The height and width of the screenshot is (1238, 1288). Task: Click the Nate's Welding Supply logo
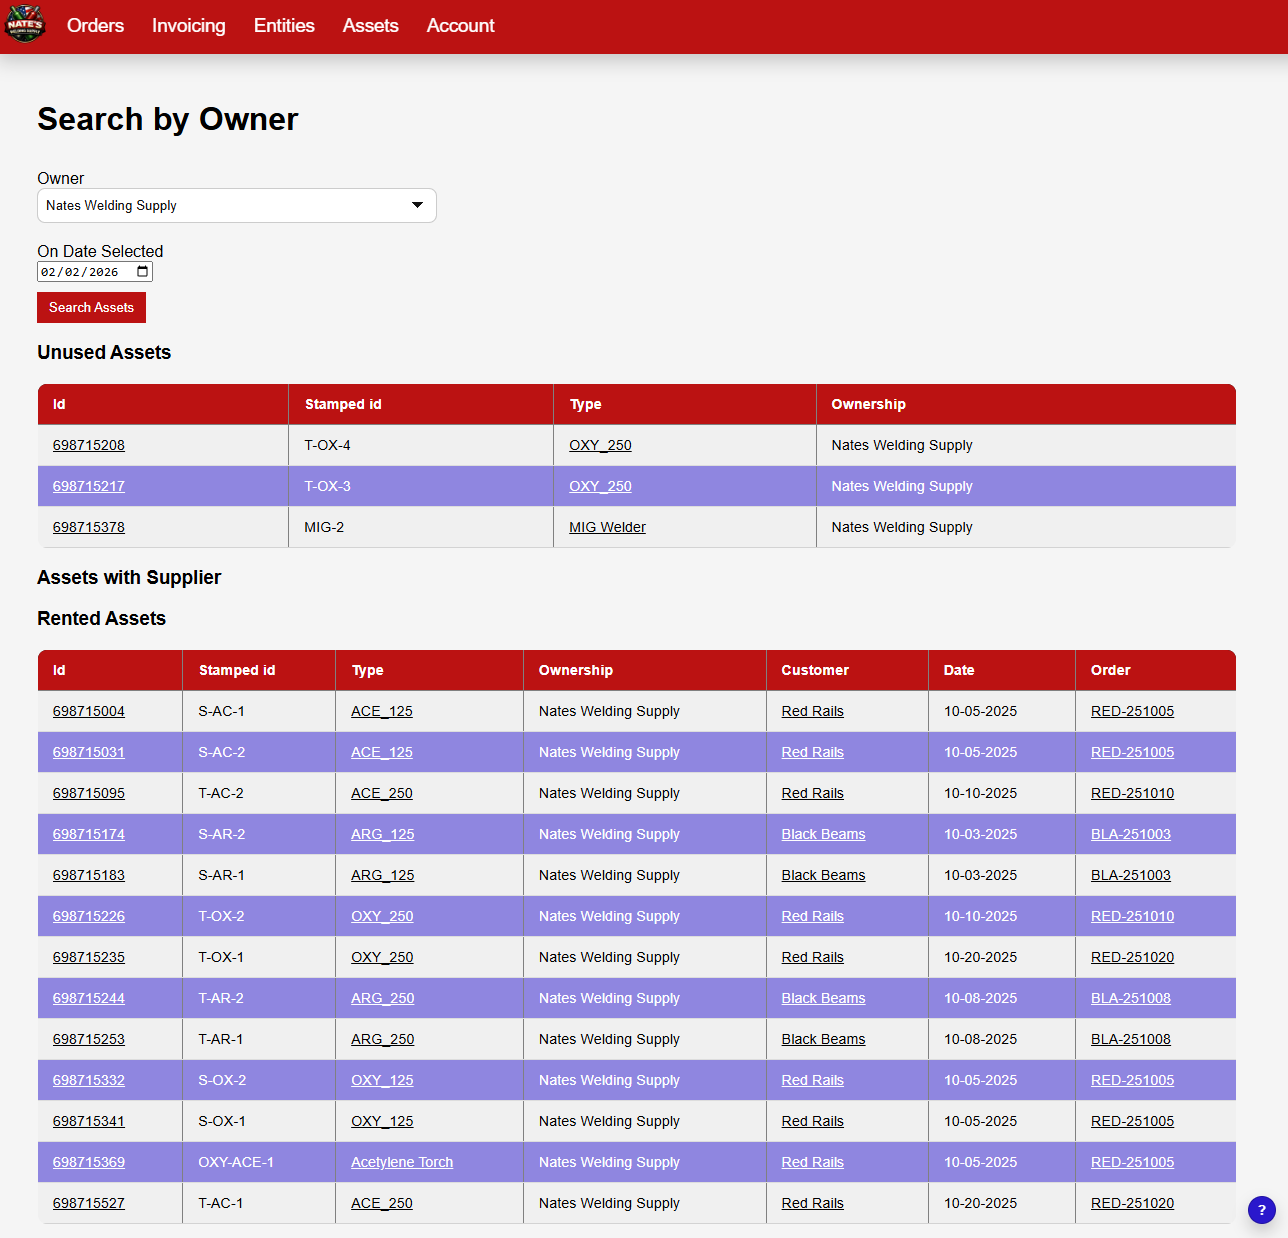pyautogui.click(x=24, y=25)
